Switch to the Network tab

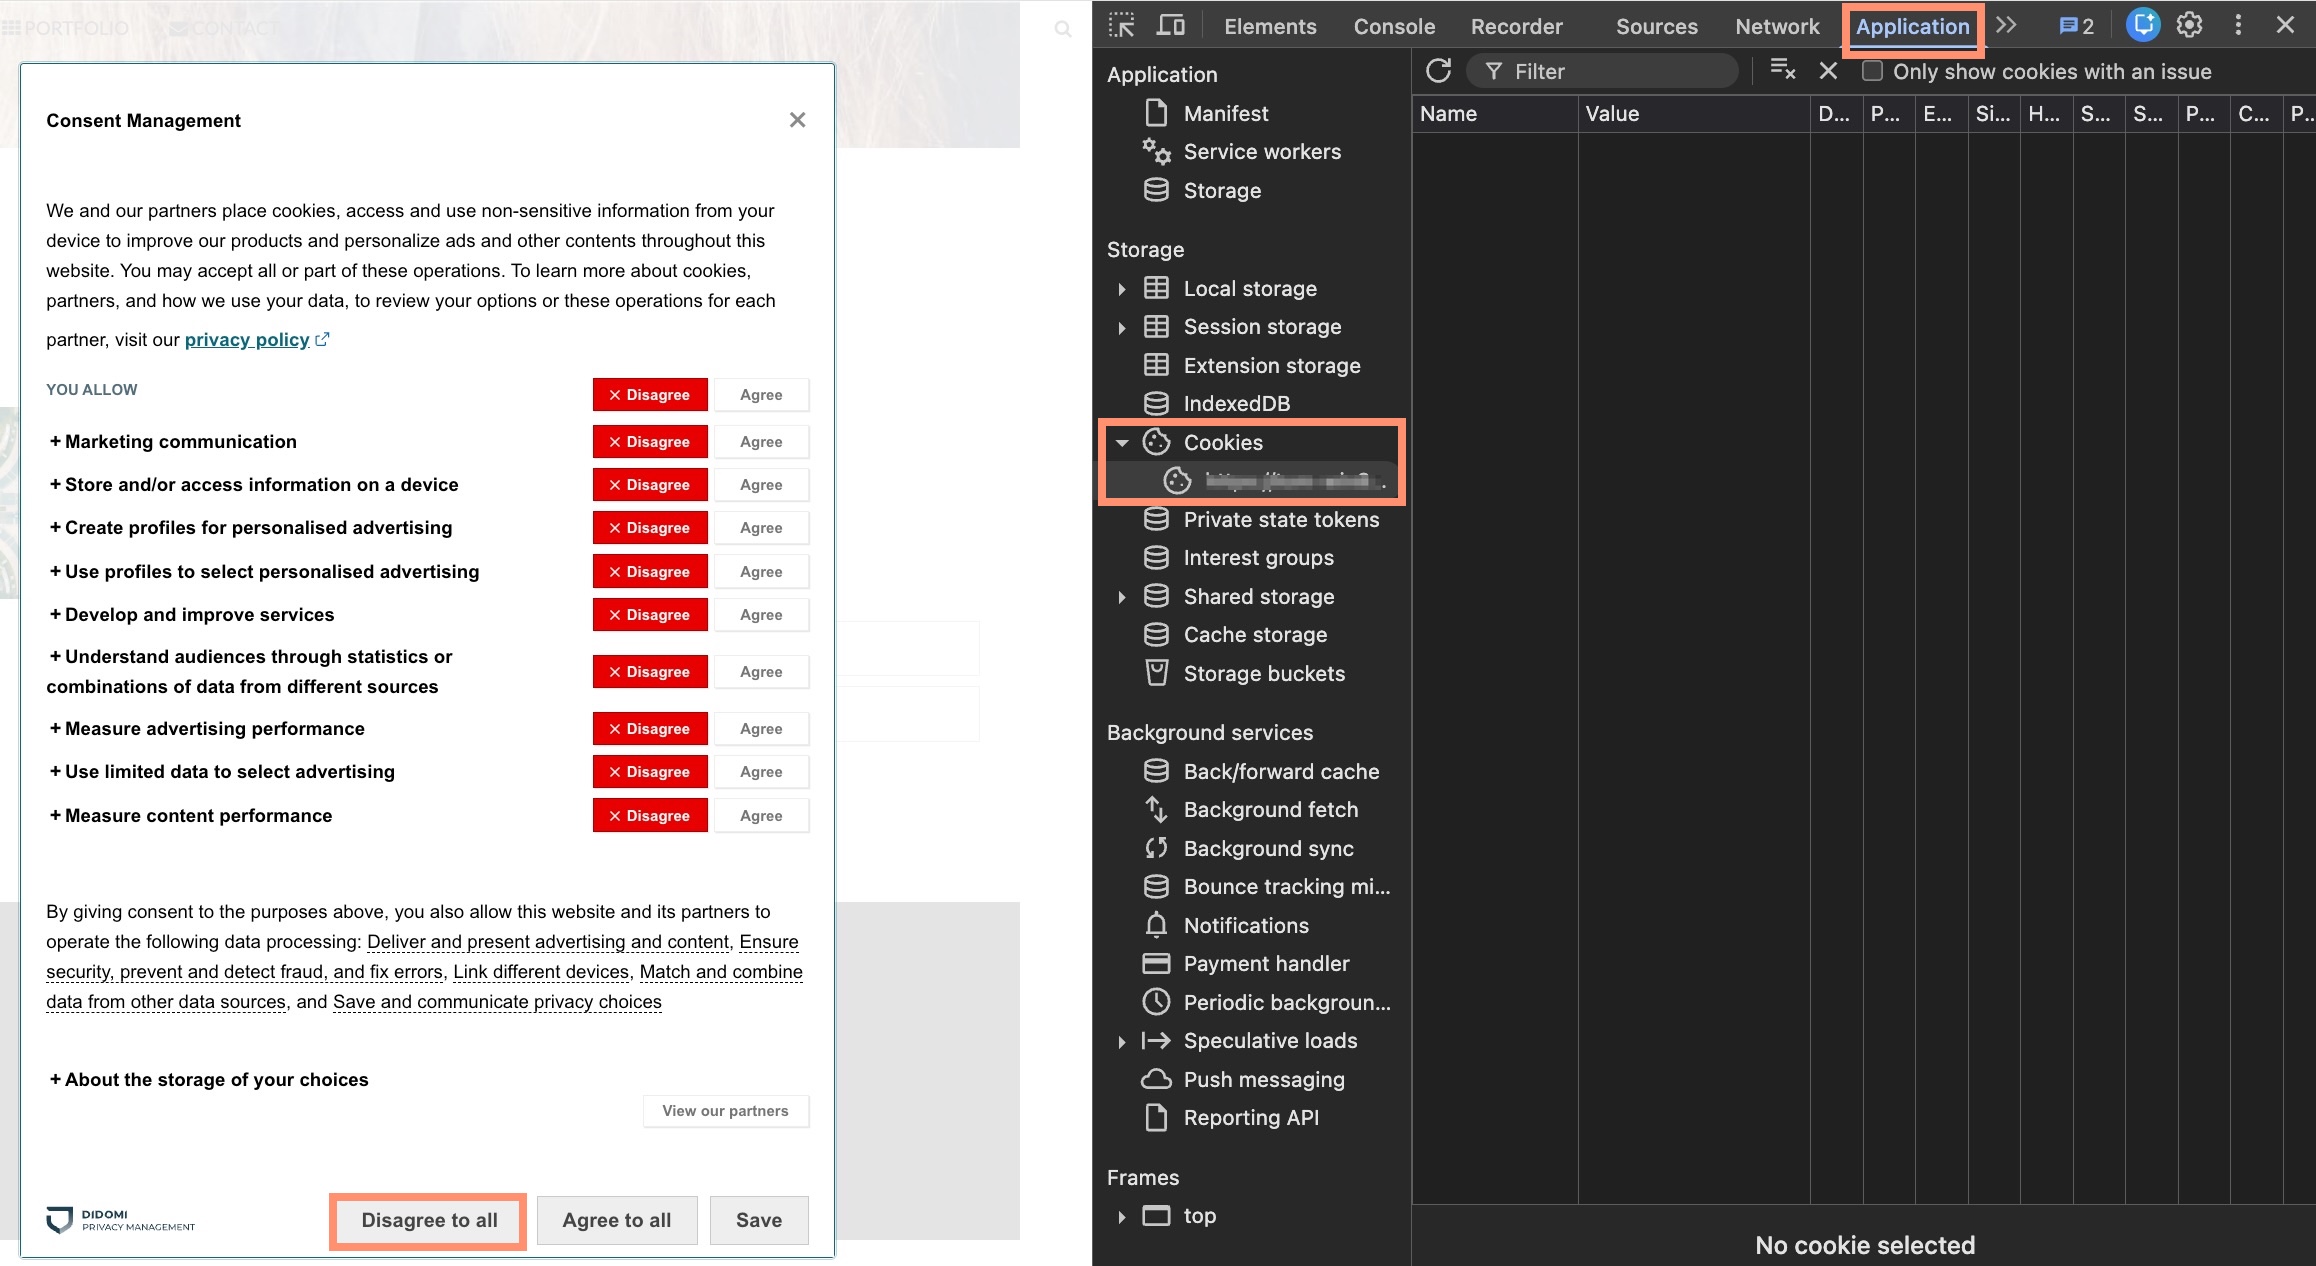coord(1776,27)
